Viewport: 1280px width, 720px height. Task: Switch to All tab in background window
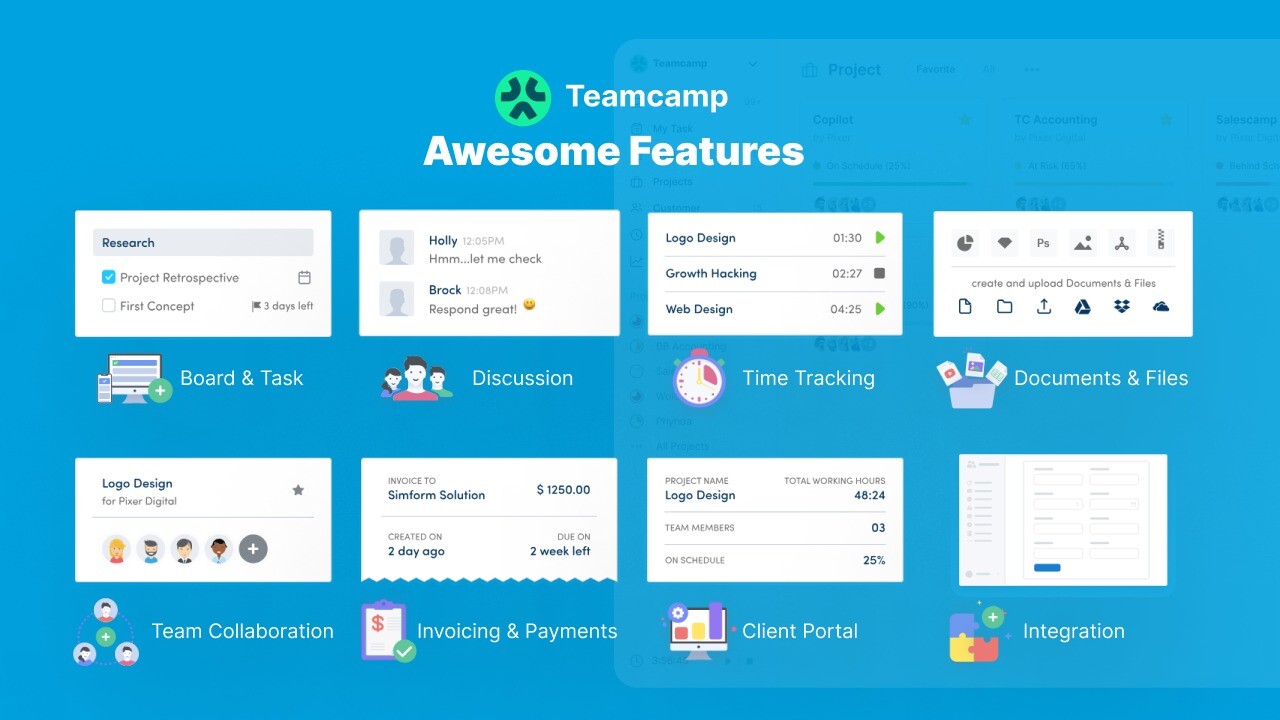pos(989,69)
